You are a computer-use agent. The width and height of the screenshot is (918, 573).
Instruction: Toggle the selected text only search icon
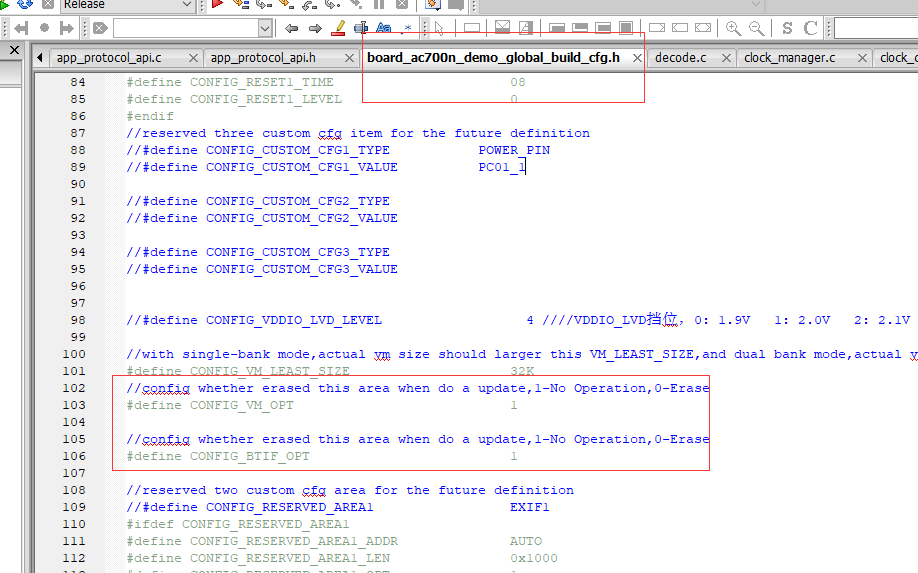pyautogui.click(x=361, y=28)
